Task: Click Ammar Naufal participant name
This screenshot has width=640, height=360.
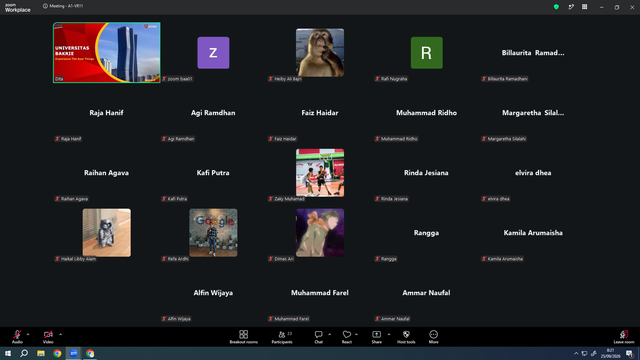Action: (x=426, y=293)
